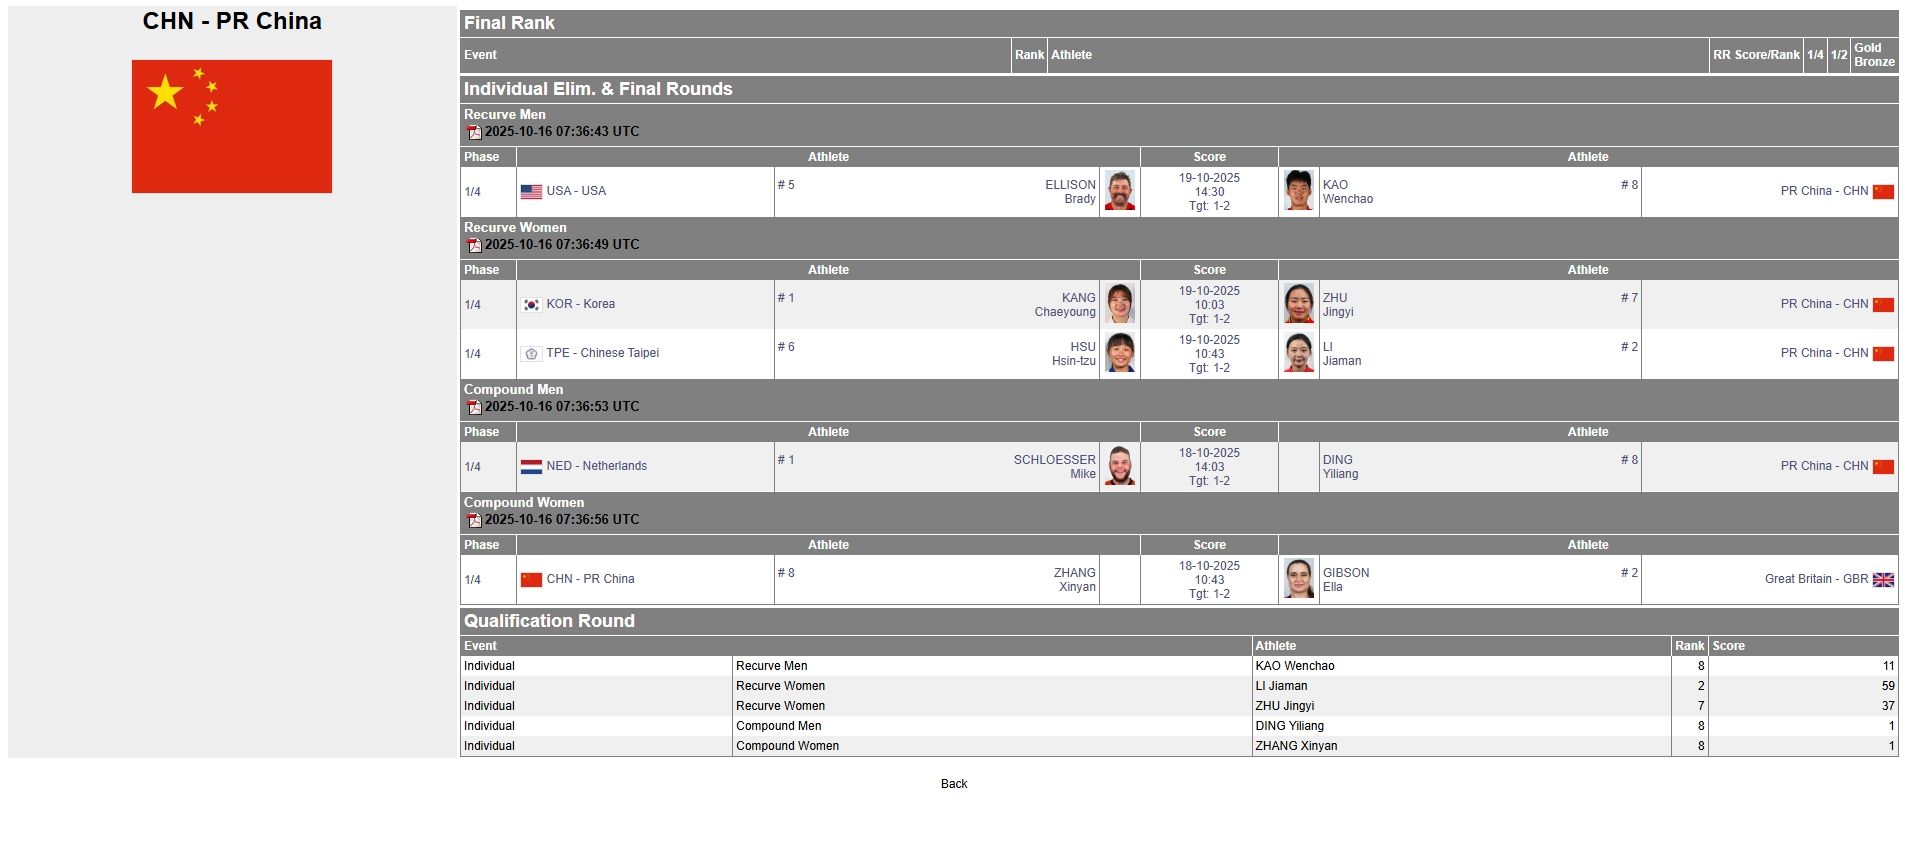Select athlete HSU Hsin-tzu
Image resolution: width=1910 pixels, height=844 pixels.
[1074, 354]
